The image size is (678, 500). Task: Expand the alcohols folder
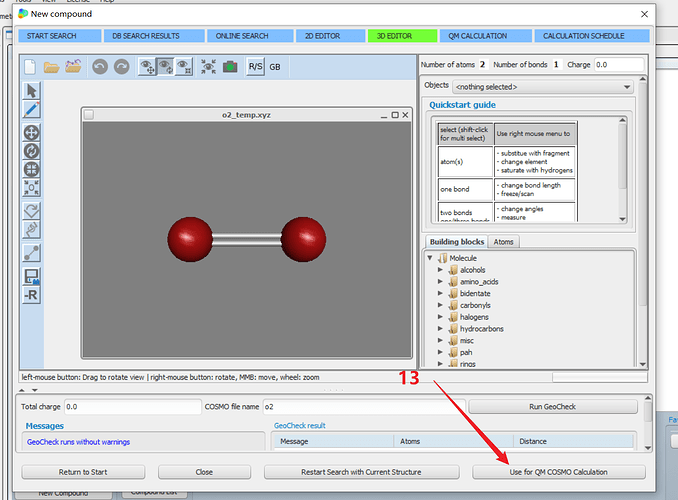tap(440, 269)
